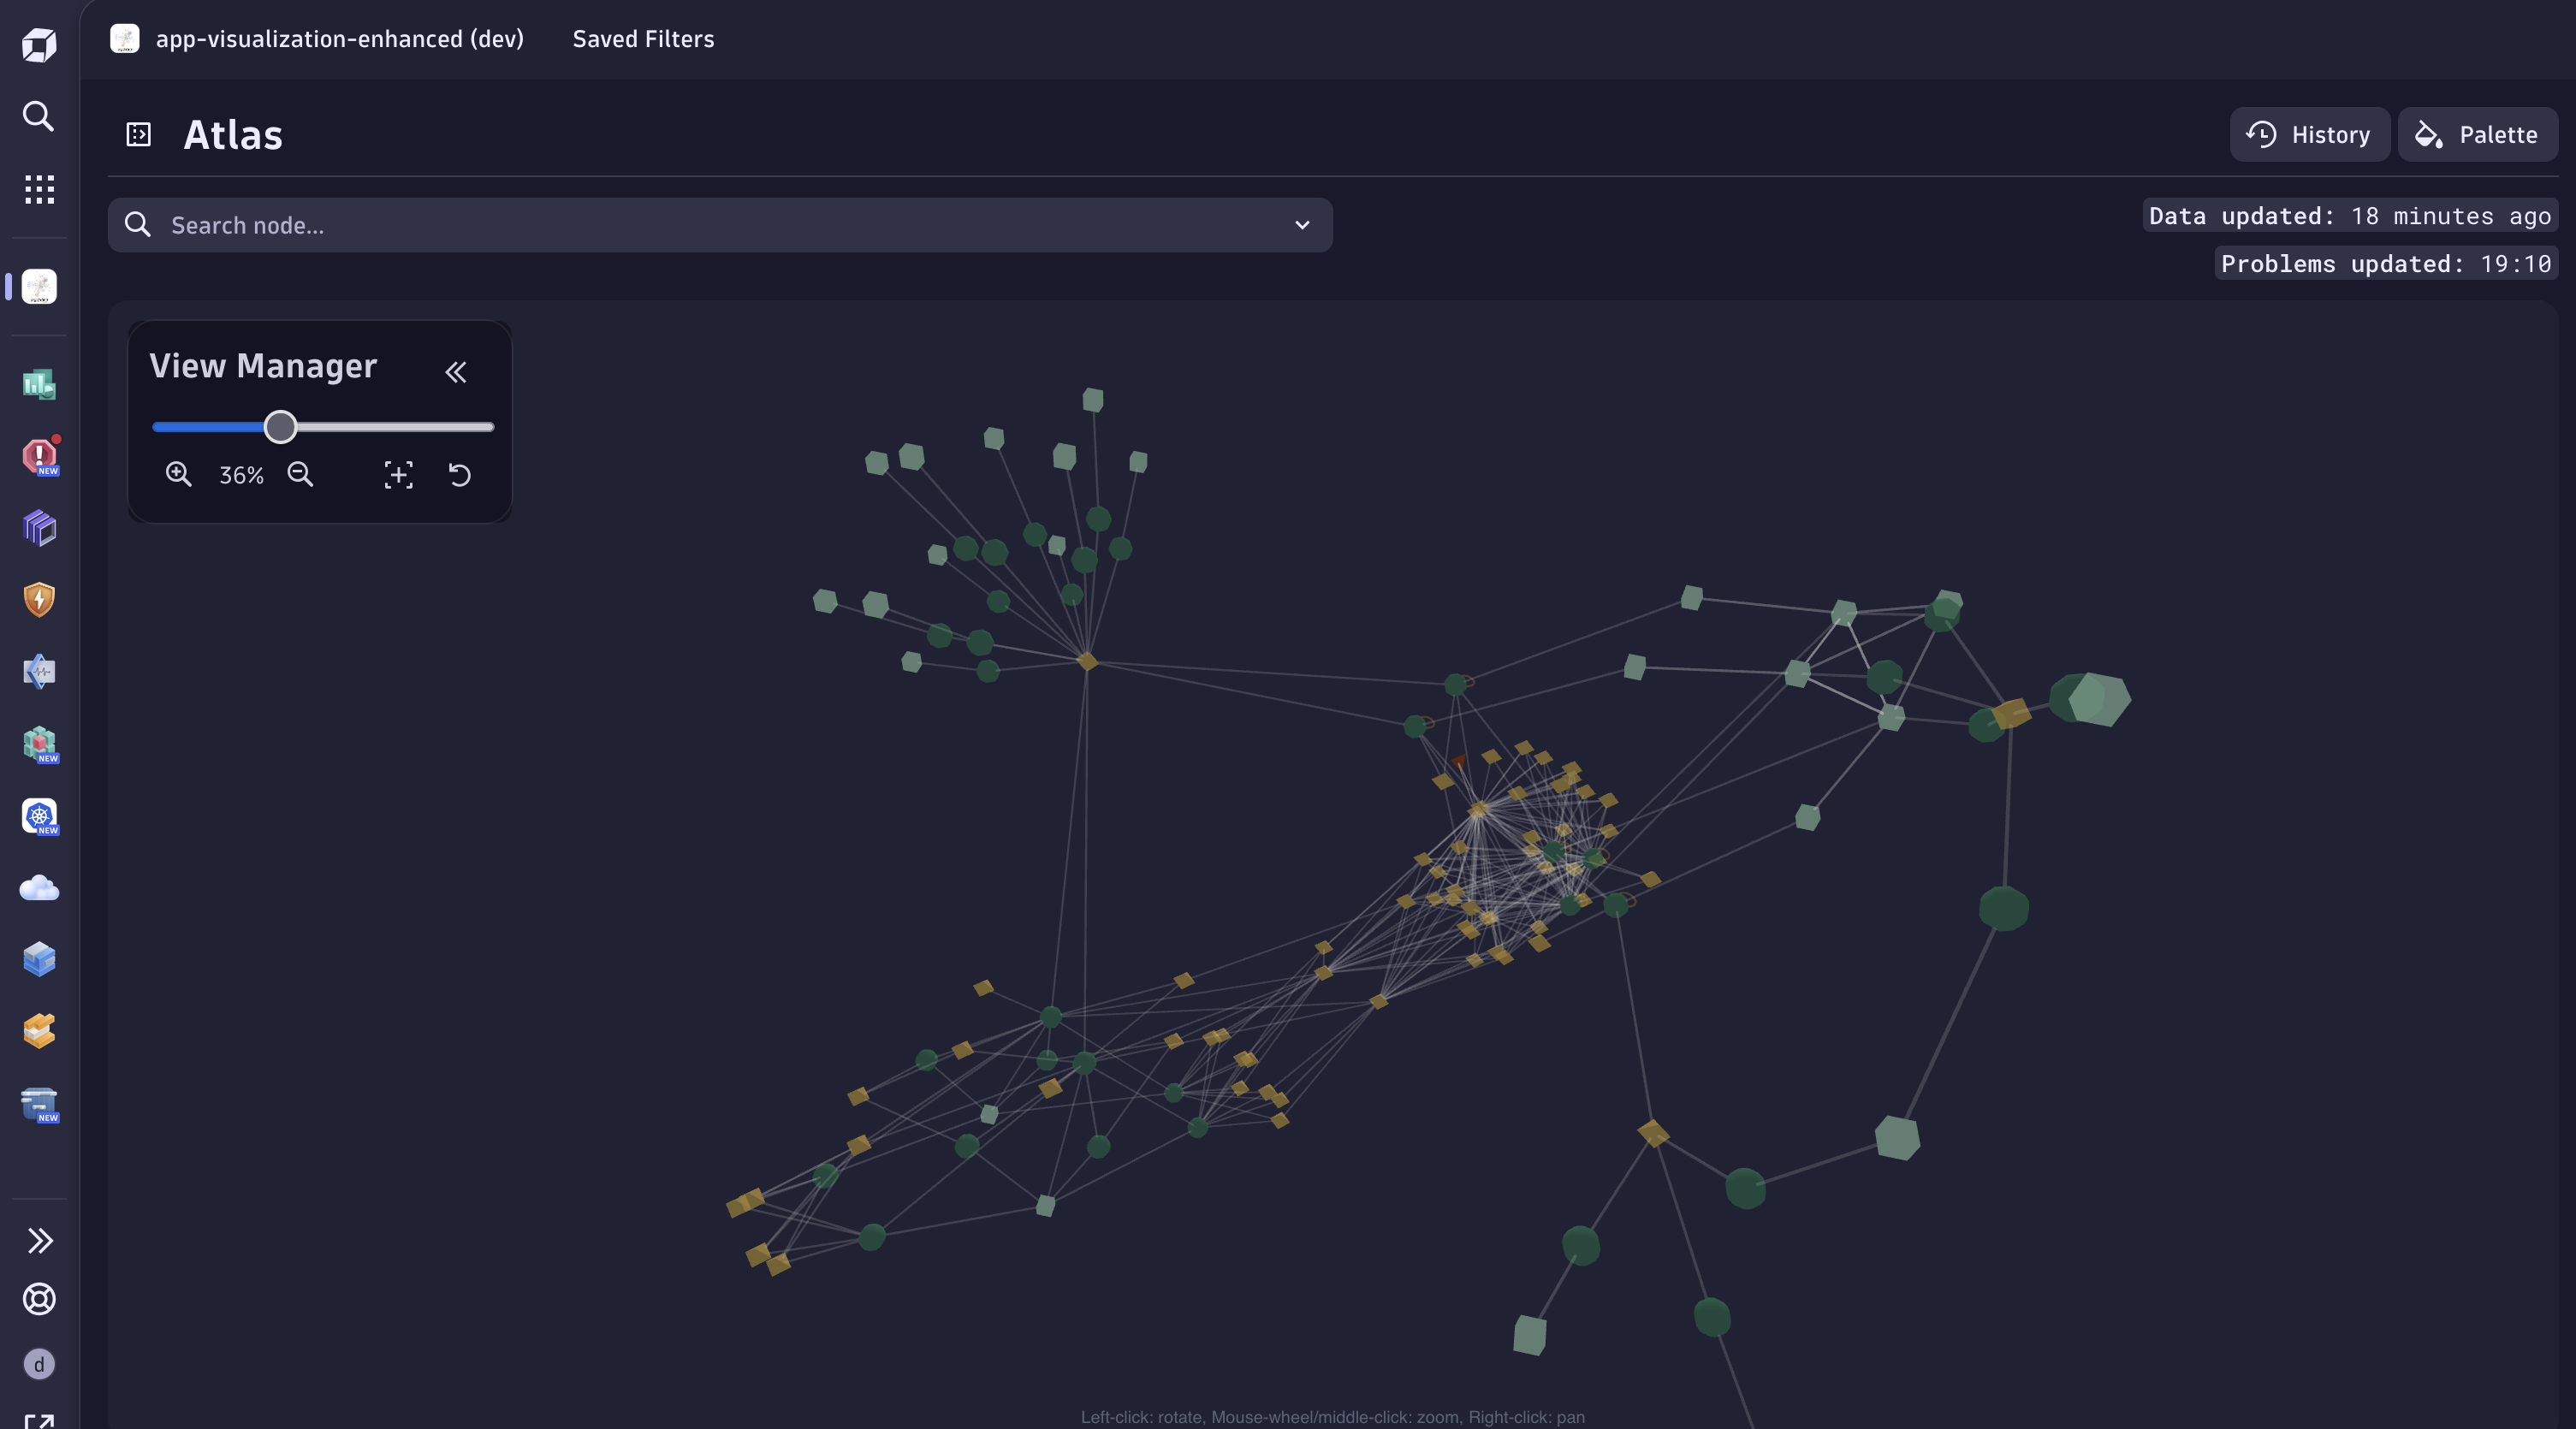This screenshot has height=1429, width=2576.
Task: Fit graph to view using the frame icon
Action: tap(398, 475)
